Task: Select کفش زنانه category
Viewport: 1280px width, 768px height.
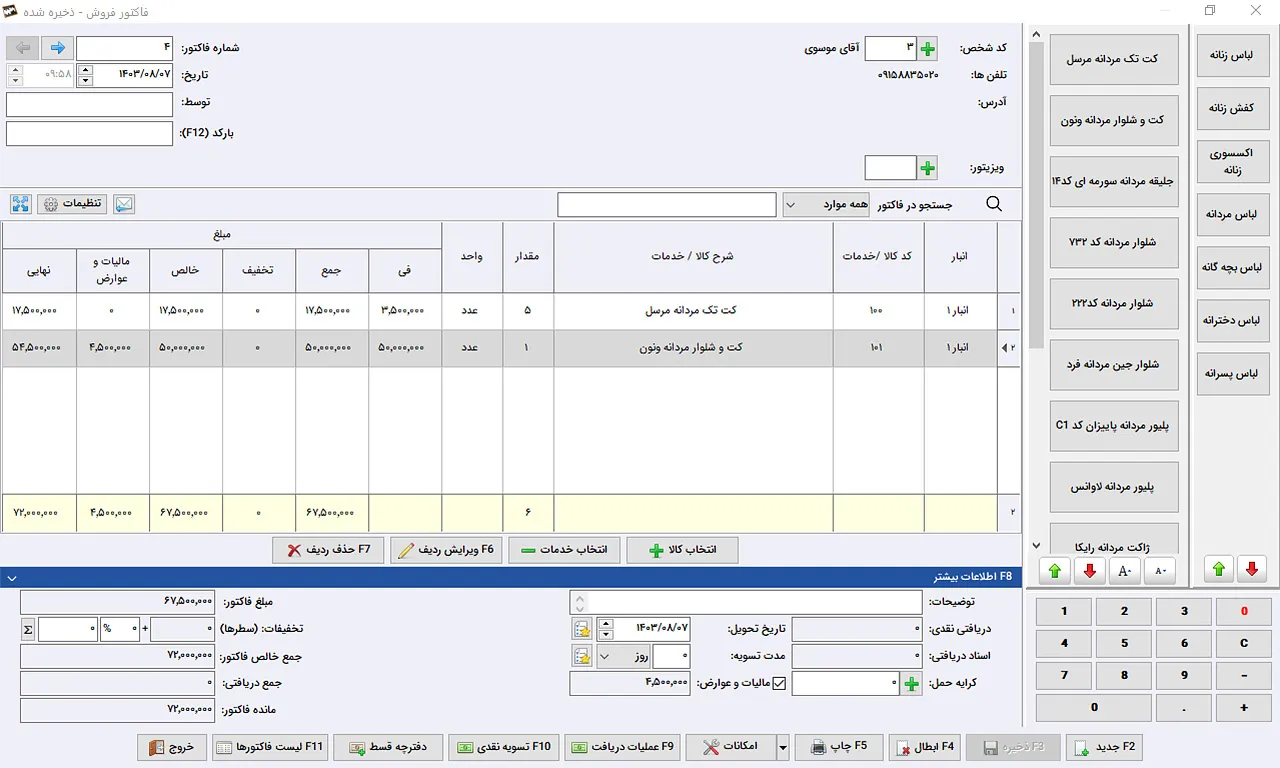Action: pyautogui.click(x=1233, y=108)
